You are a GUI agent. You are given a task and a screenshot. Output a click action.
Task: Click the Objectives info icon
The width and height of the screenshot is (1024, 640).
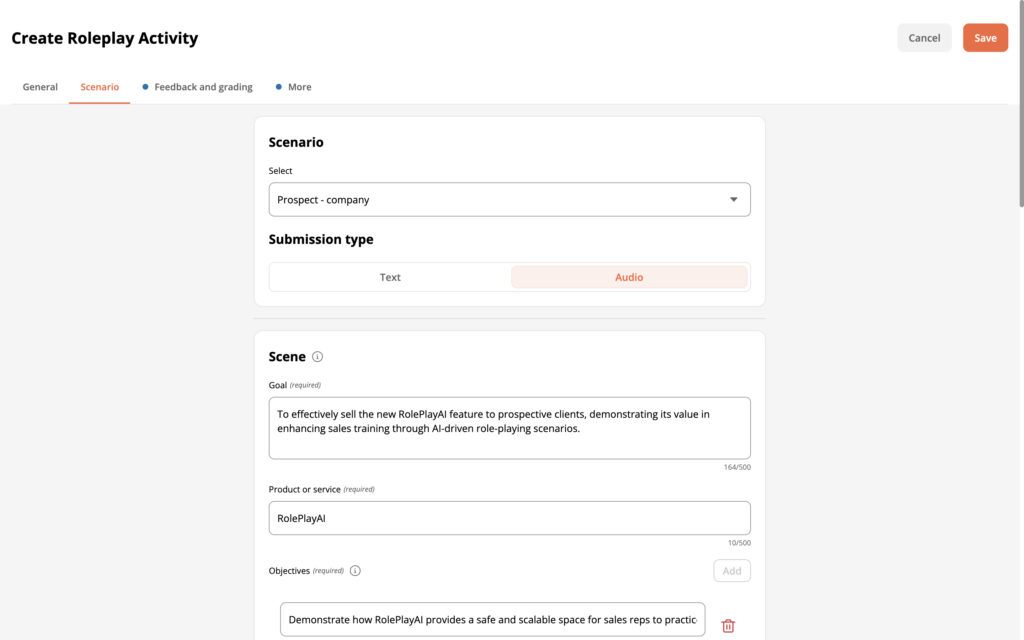pyautogui.click(x=355, y=571)
